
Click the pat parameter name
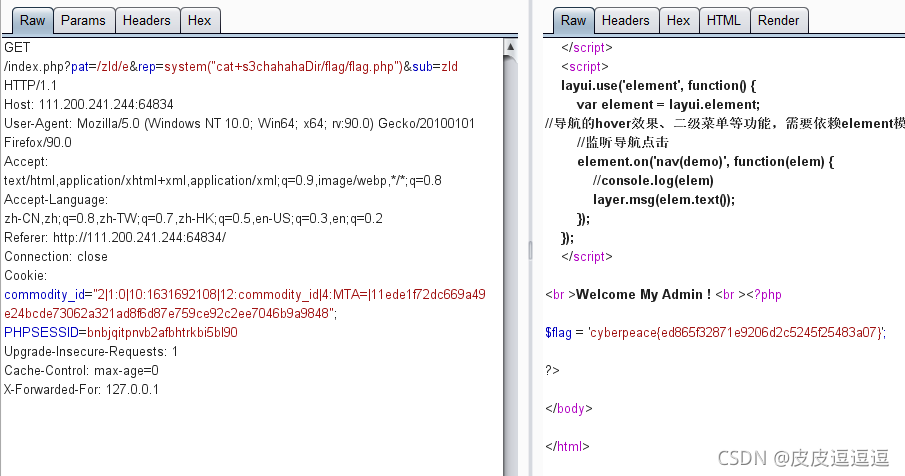coord(80,67)
